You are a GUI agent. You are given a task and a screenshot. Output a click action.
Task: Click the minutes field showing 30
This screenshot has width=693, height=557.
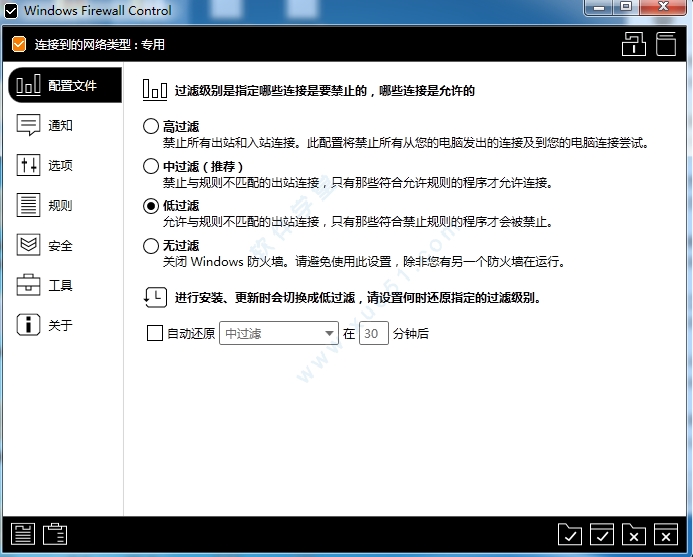coord(373,333)
